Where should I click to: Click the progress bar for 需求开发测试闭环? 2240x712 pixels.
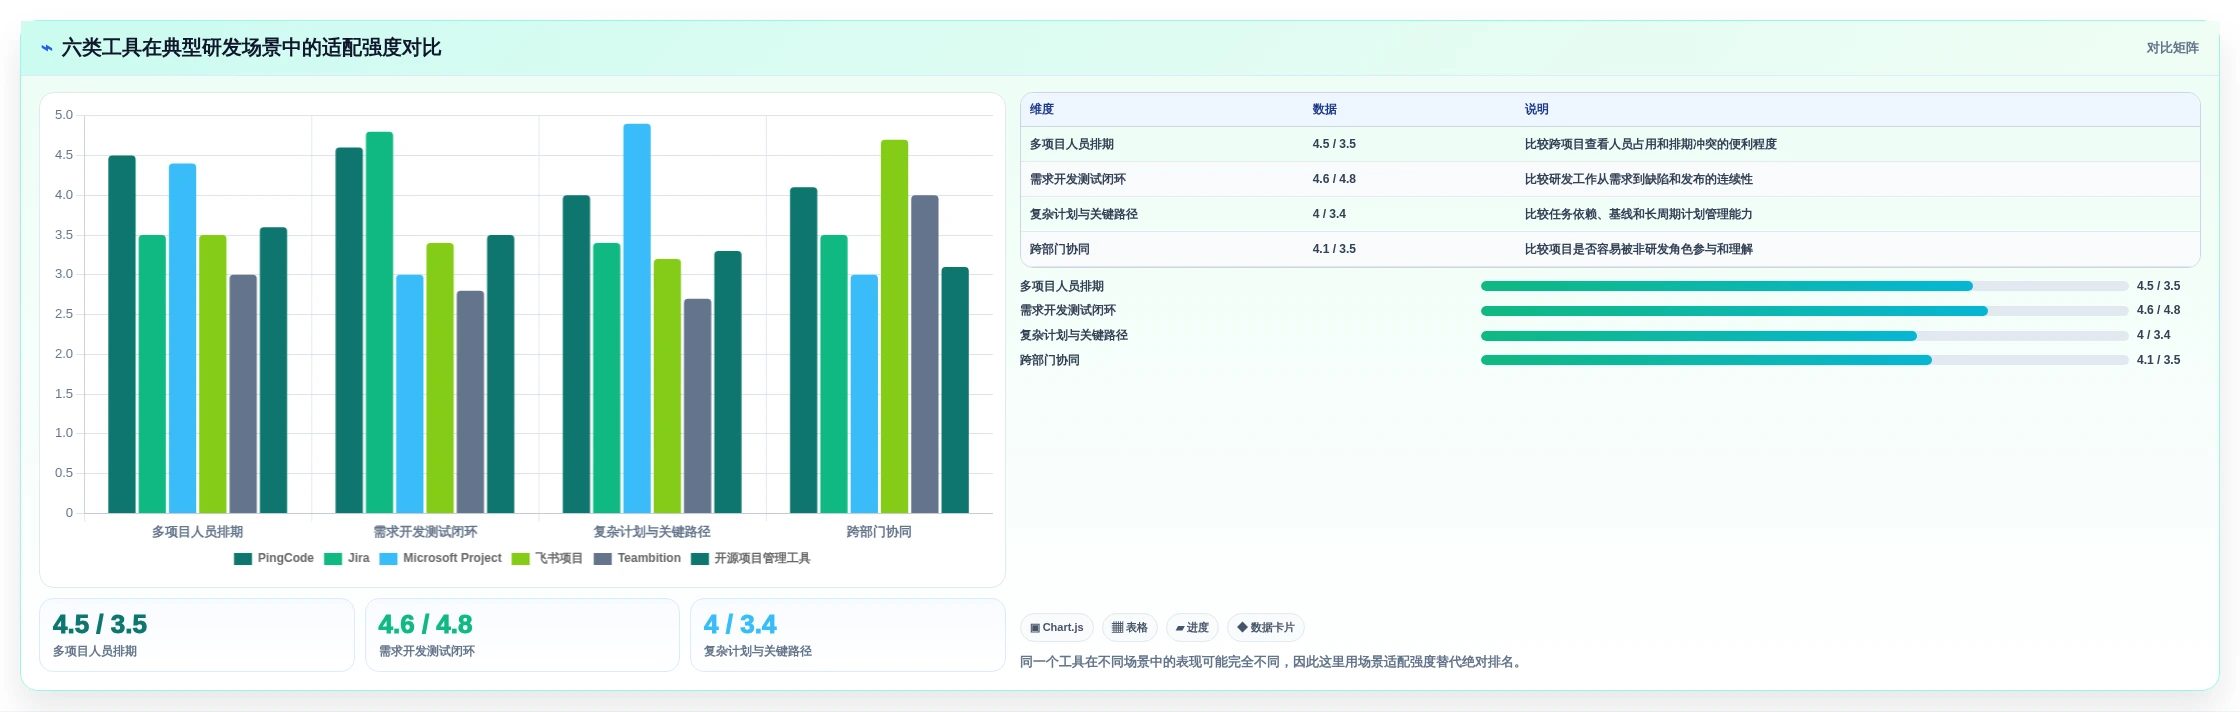pyautogui.click(x=1804, y=311)
